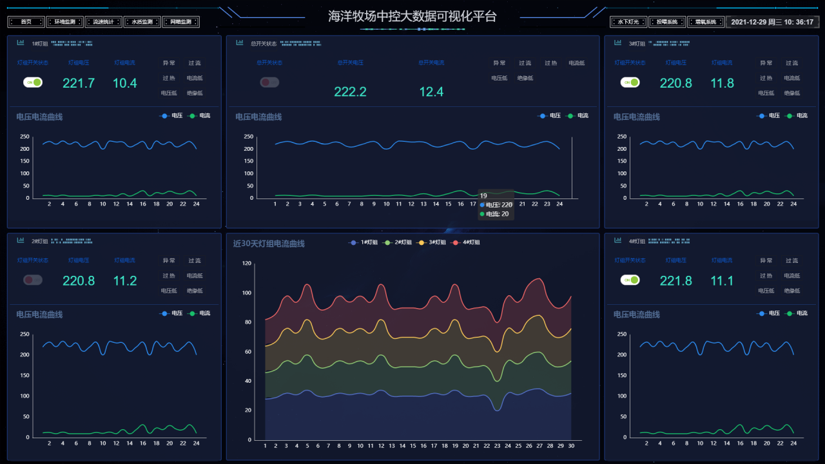Image resolution: width=826 pixels, height=465 pixels.
Task: Enable the 总开关 master switch
Action: pos(269,82)
